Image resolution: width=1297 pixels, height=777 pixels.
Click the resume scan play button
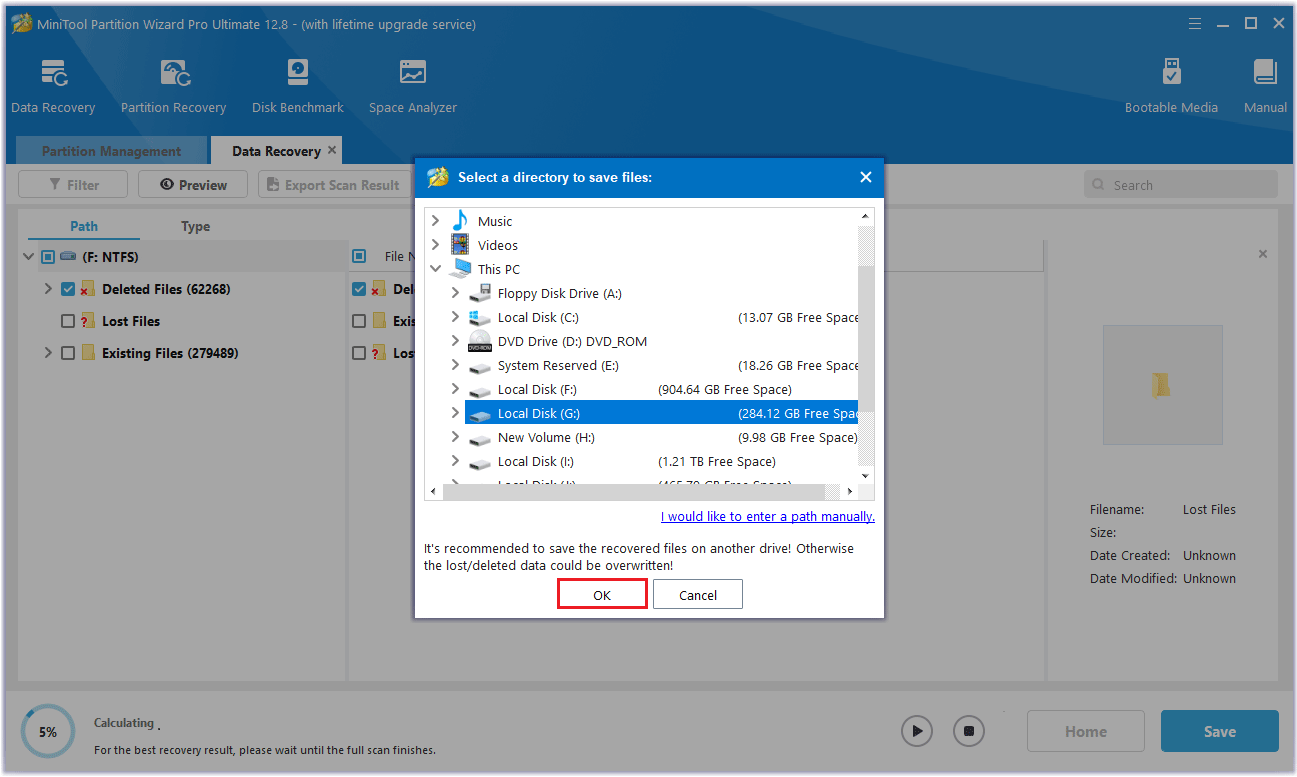tap(917, 731)
